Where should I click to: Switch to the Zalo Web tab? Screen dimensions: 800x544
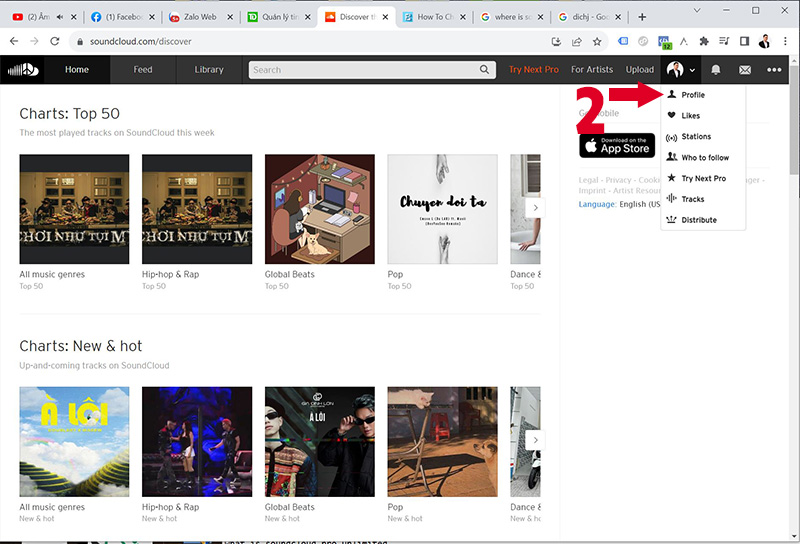click(x=201, y=17)
